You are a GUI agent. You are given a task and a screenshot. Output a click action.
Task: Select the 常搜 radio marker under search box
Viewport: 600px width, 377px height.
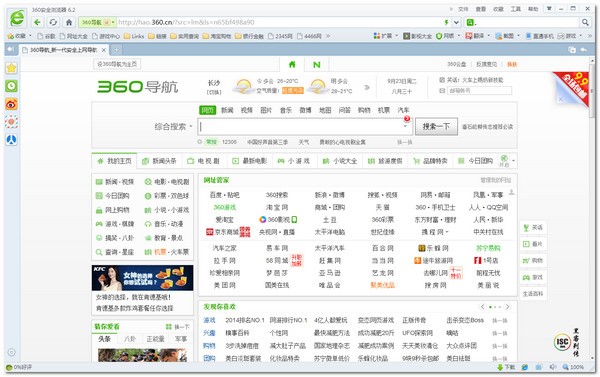(x=199, y=142)
